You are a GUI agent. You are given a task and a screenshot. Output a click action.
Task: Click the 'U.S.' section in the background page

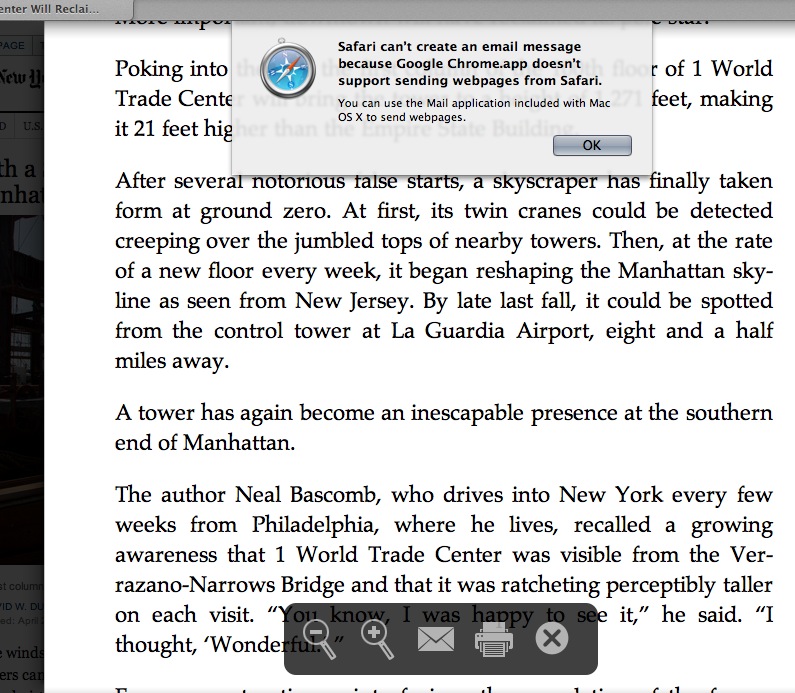tap(32, 126)
